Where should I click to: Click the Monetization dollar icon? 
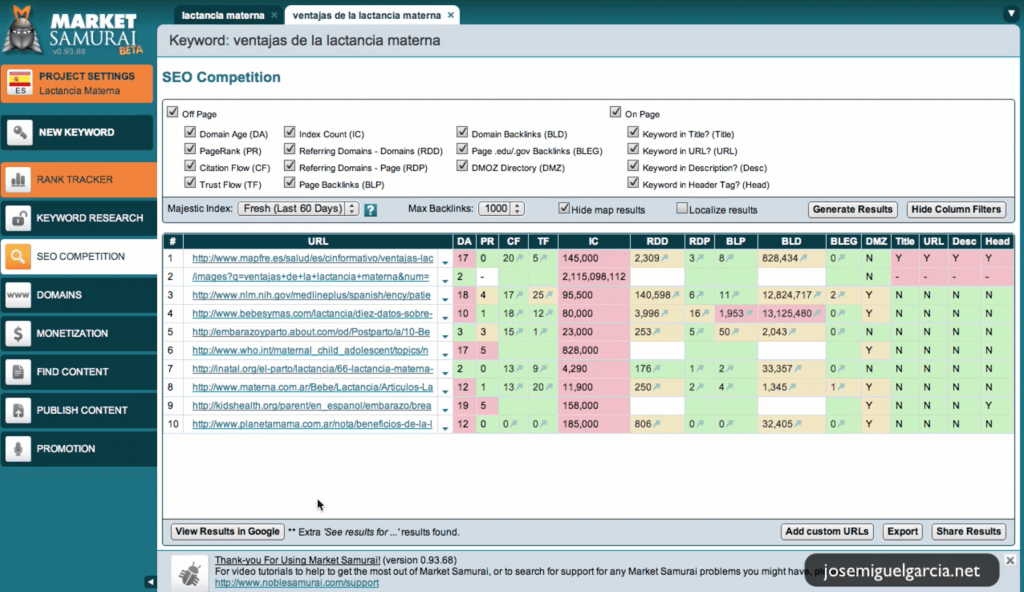tap(18, 333)
